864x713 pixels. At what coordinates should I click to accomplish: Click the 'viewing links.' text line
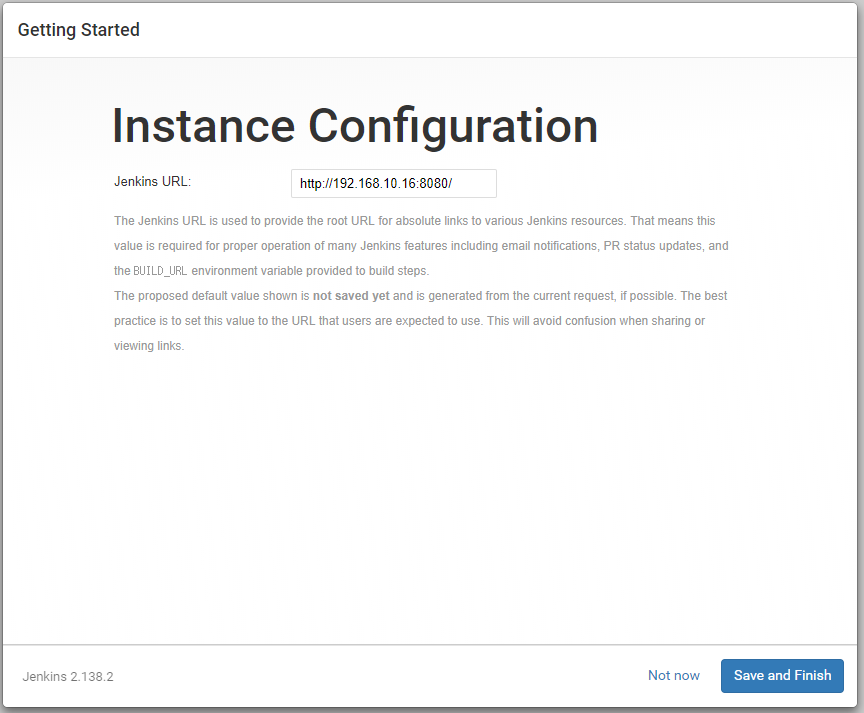[x=149, y=346]
